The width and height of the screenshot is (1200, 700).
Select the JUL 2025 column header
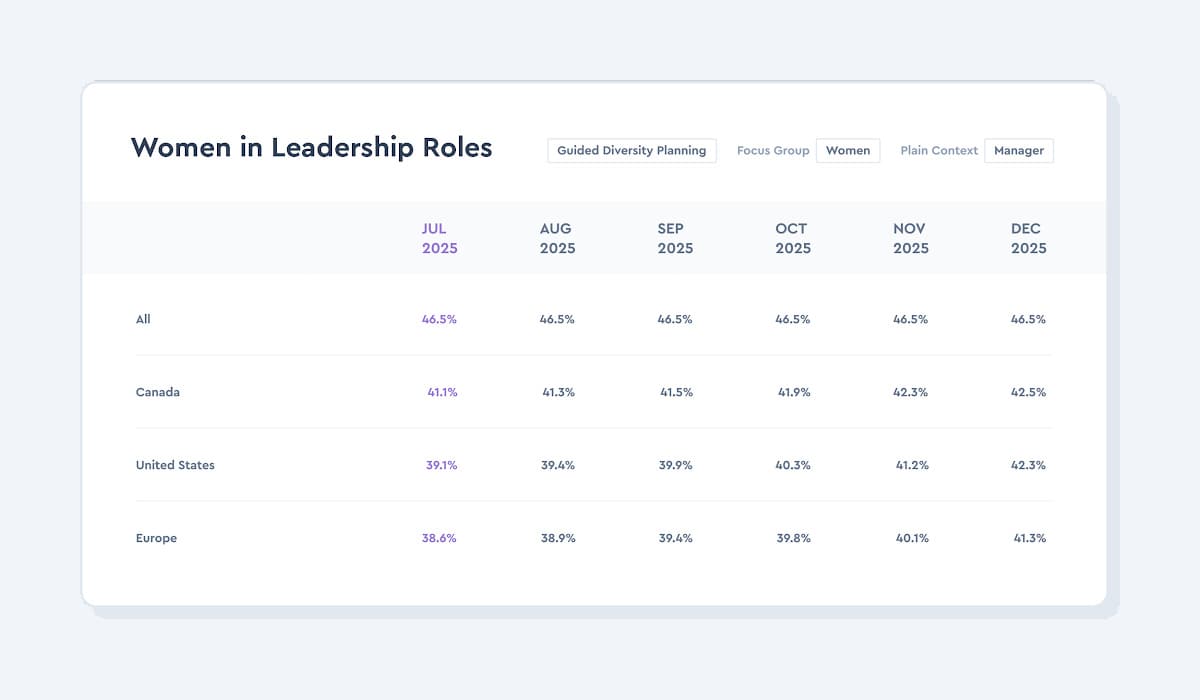(x=440, y=238)
